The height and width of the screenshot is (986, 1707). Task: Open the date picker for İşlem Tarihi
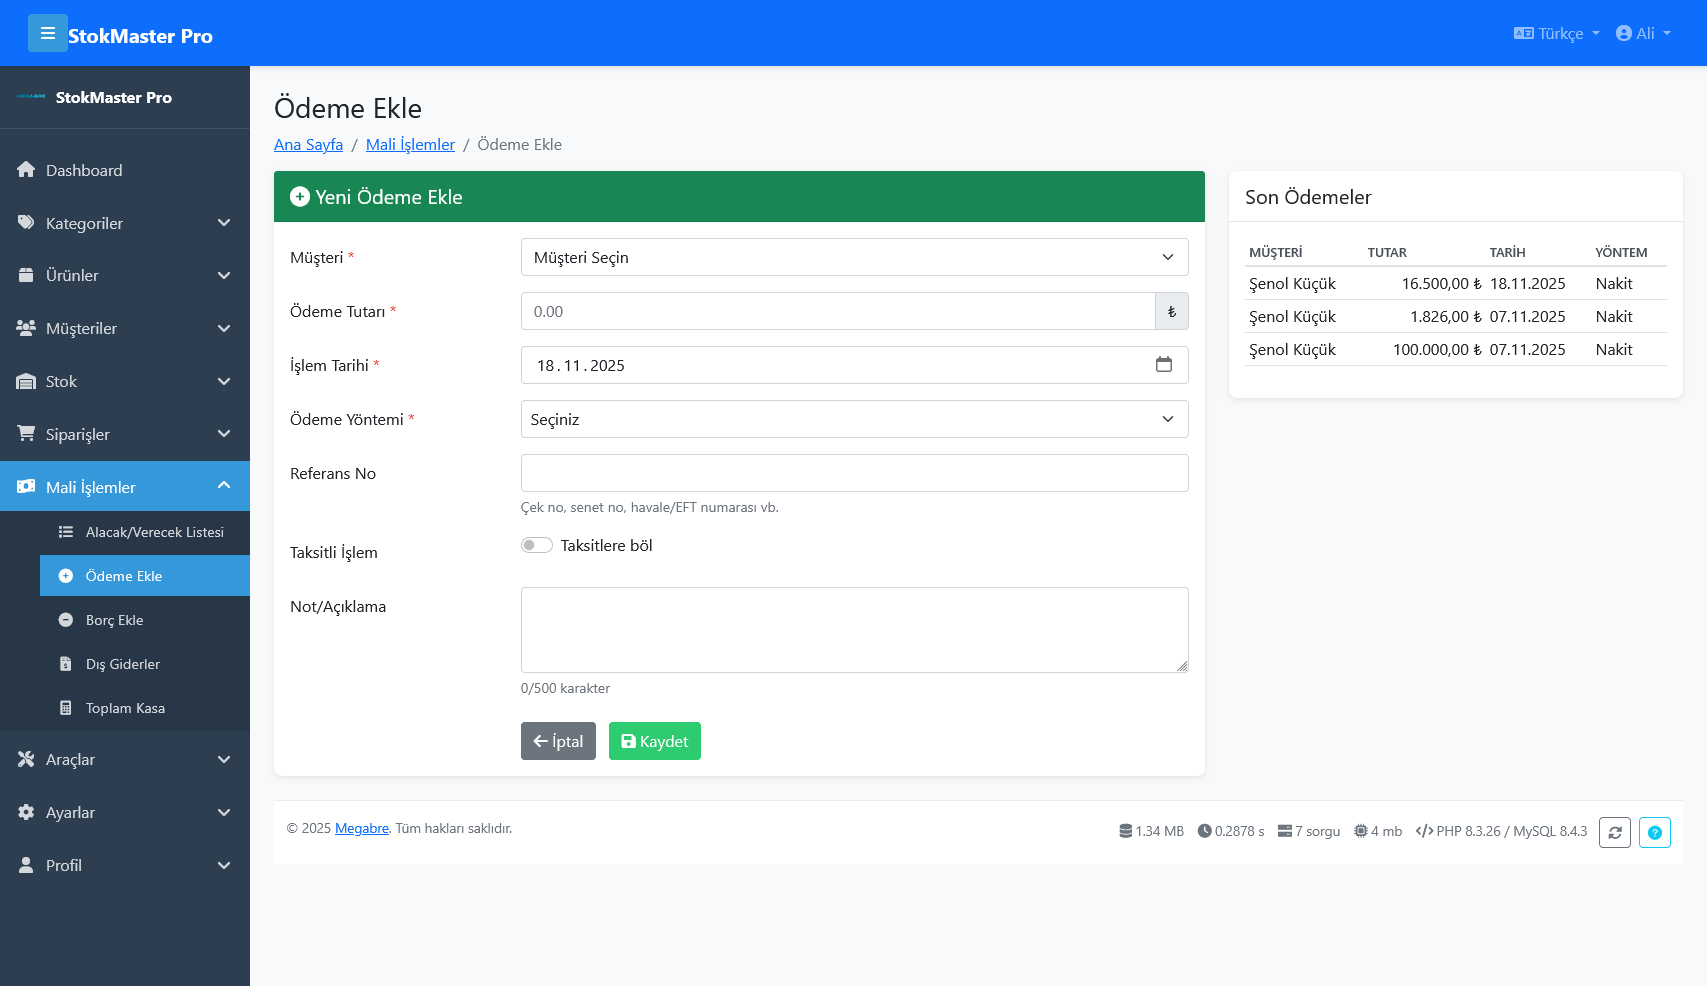(1164, 365)
